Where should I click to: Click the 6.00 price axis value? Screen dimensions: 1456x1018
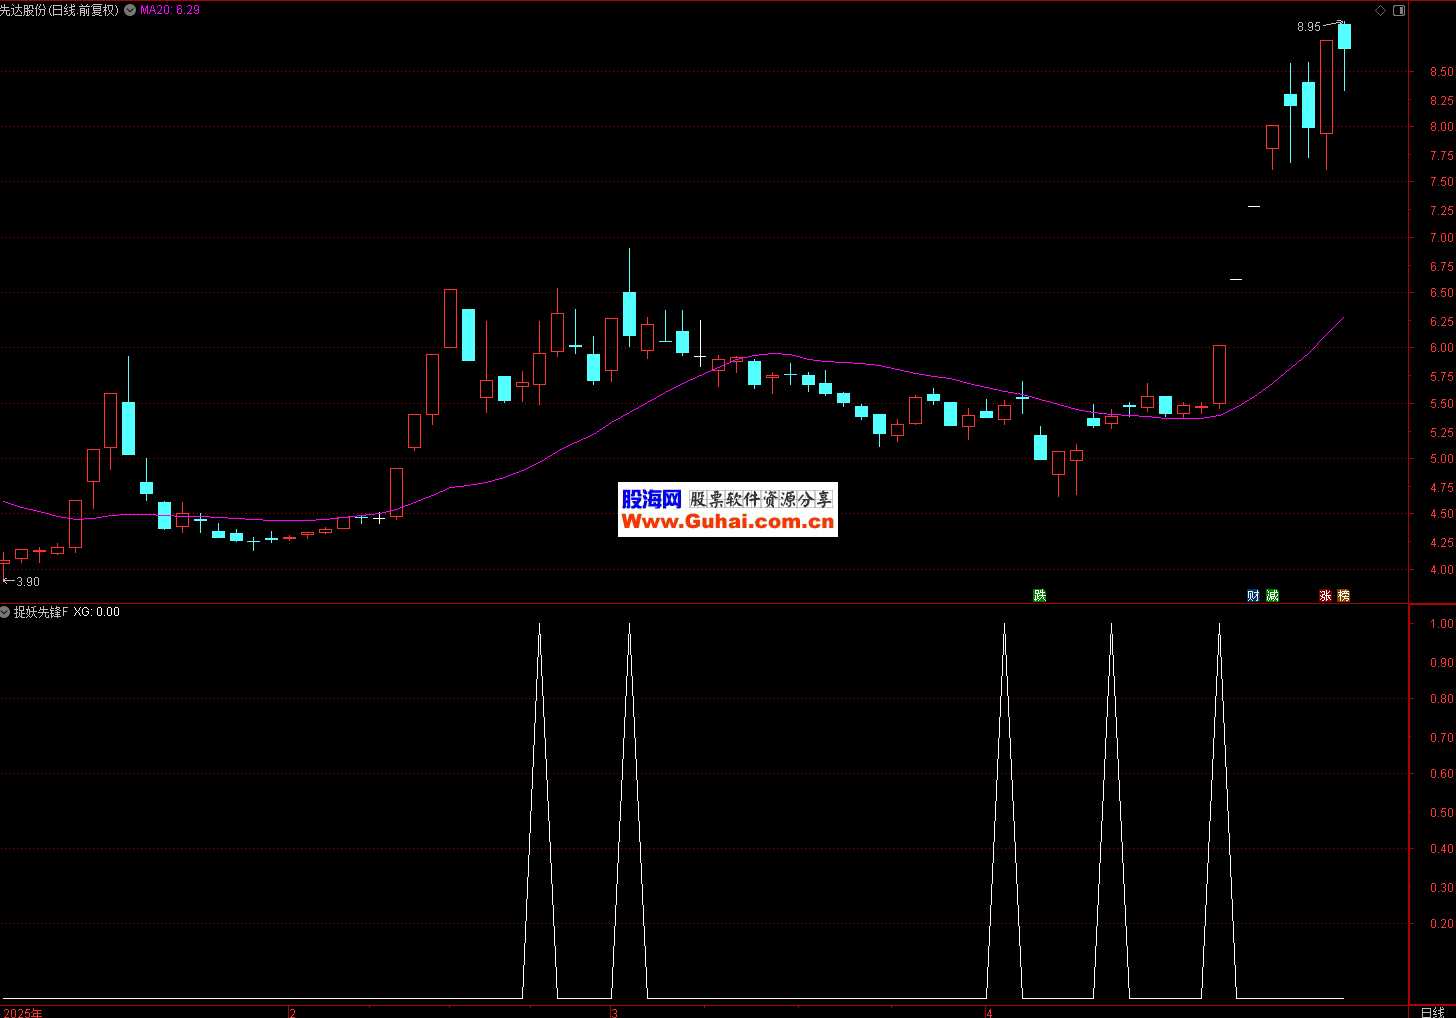pos(1442,348)
